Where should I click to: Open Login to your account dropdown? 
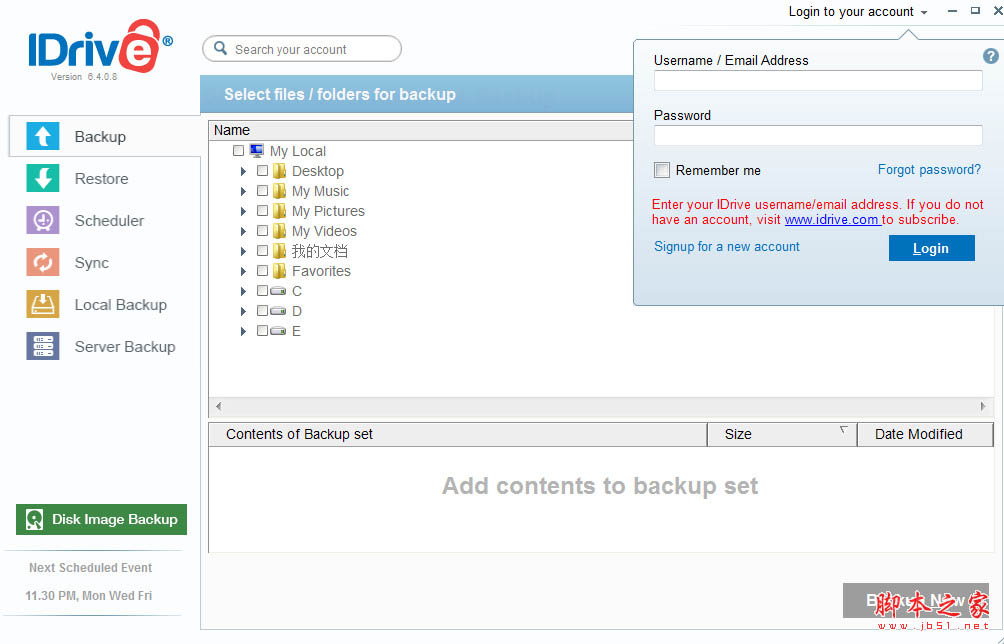click(x=857, y=12)
